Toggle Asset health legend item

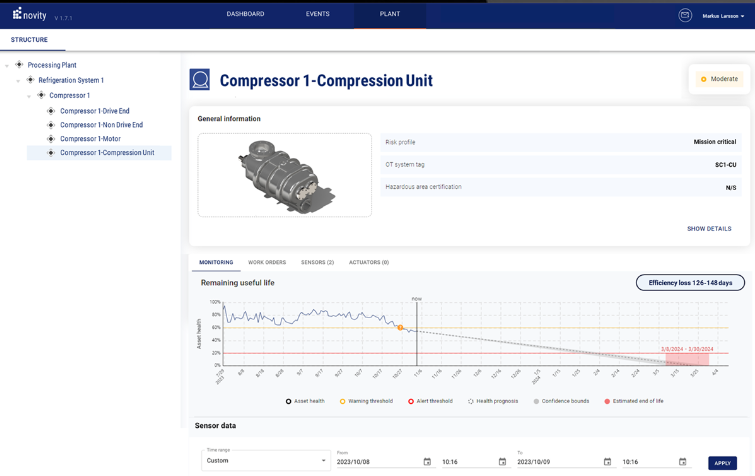(305, 401)
